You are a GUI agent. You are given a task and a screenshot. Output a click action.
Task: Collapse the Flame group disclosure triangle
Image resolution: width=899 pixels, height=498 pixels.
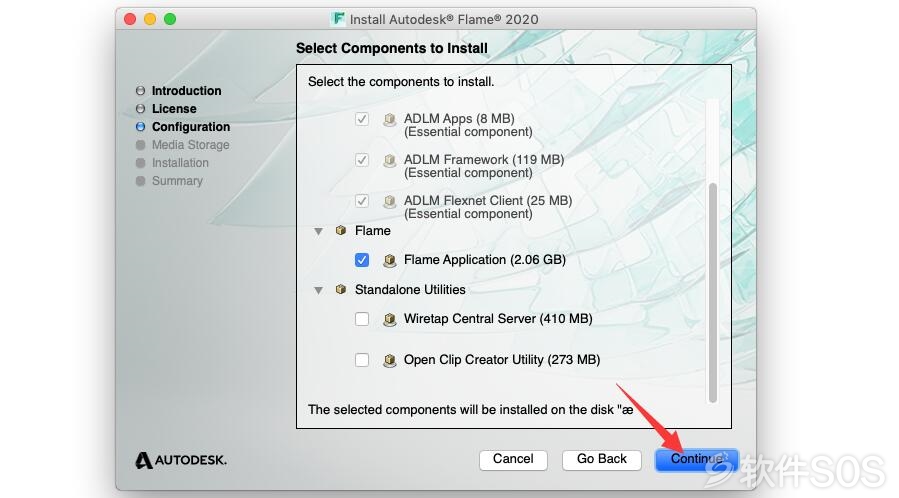pyautogui.click(x=318, y=232)
